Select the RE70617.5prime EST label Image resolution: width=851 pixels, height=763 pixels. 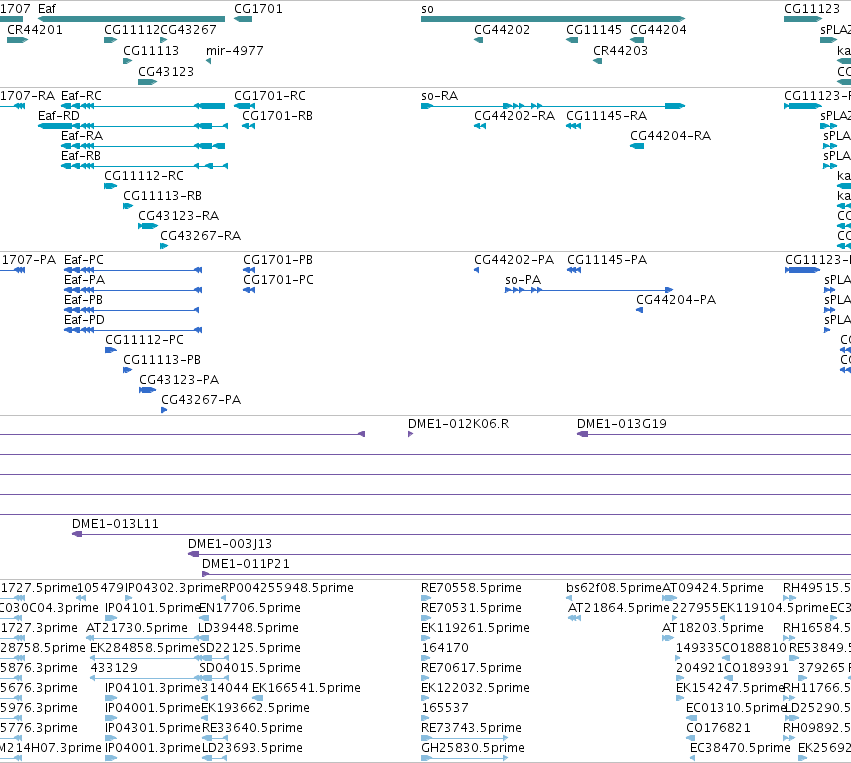click(471, 668)
